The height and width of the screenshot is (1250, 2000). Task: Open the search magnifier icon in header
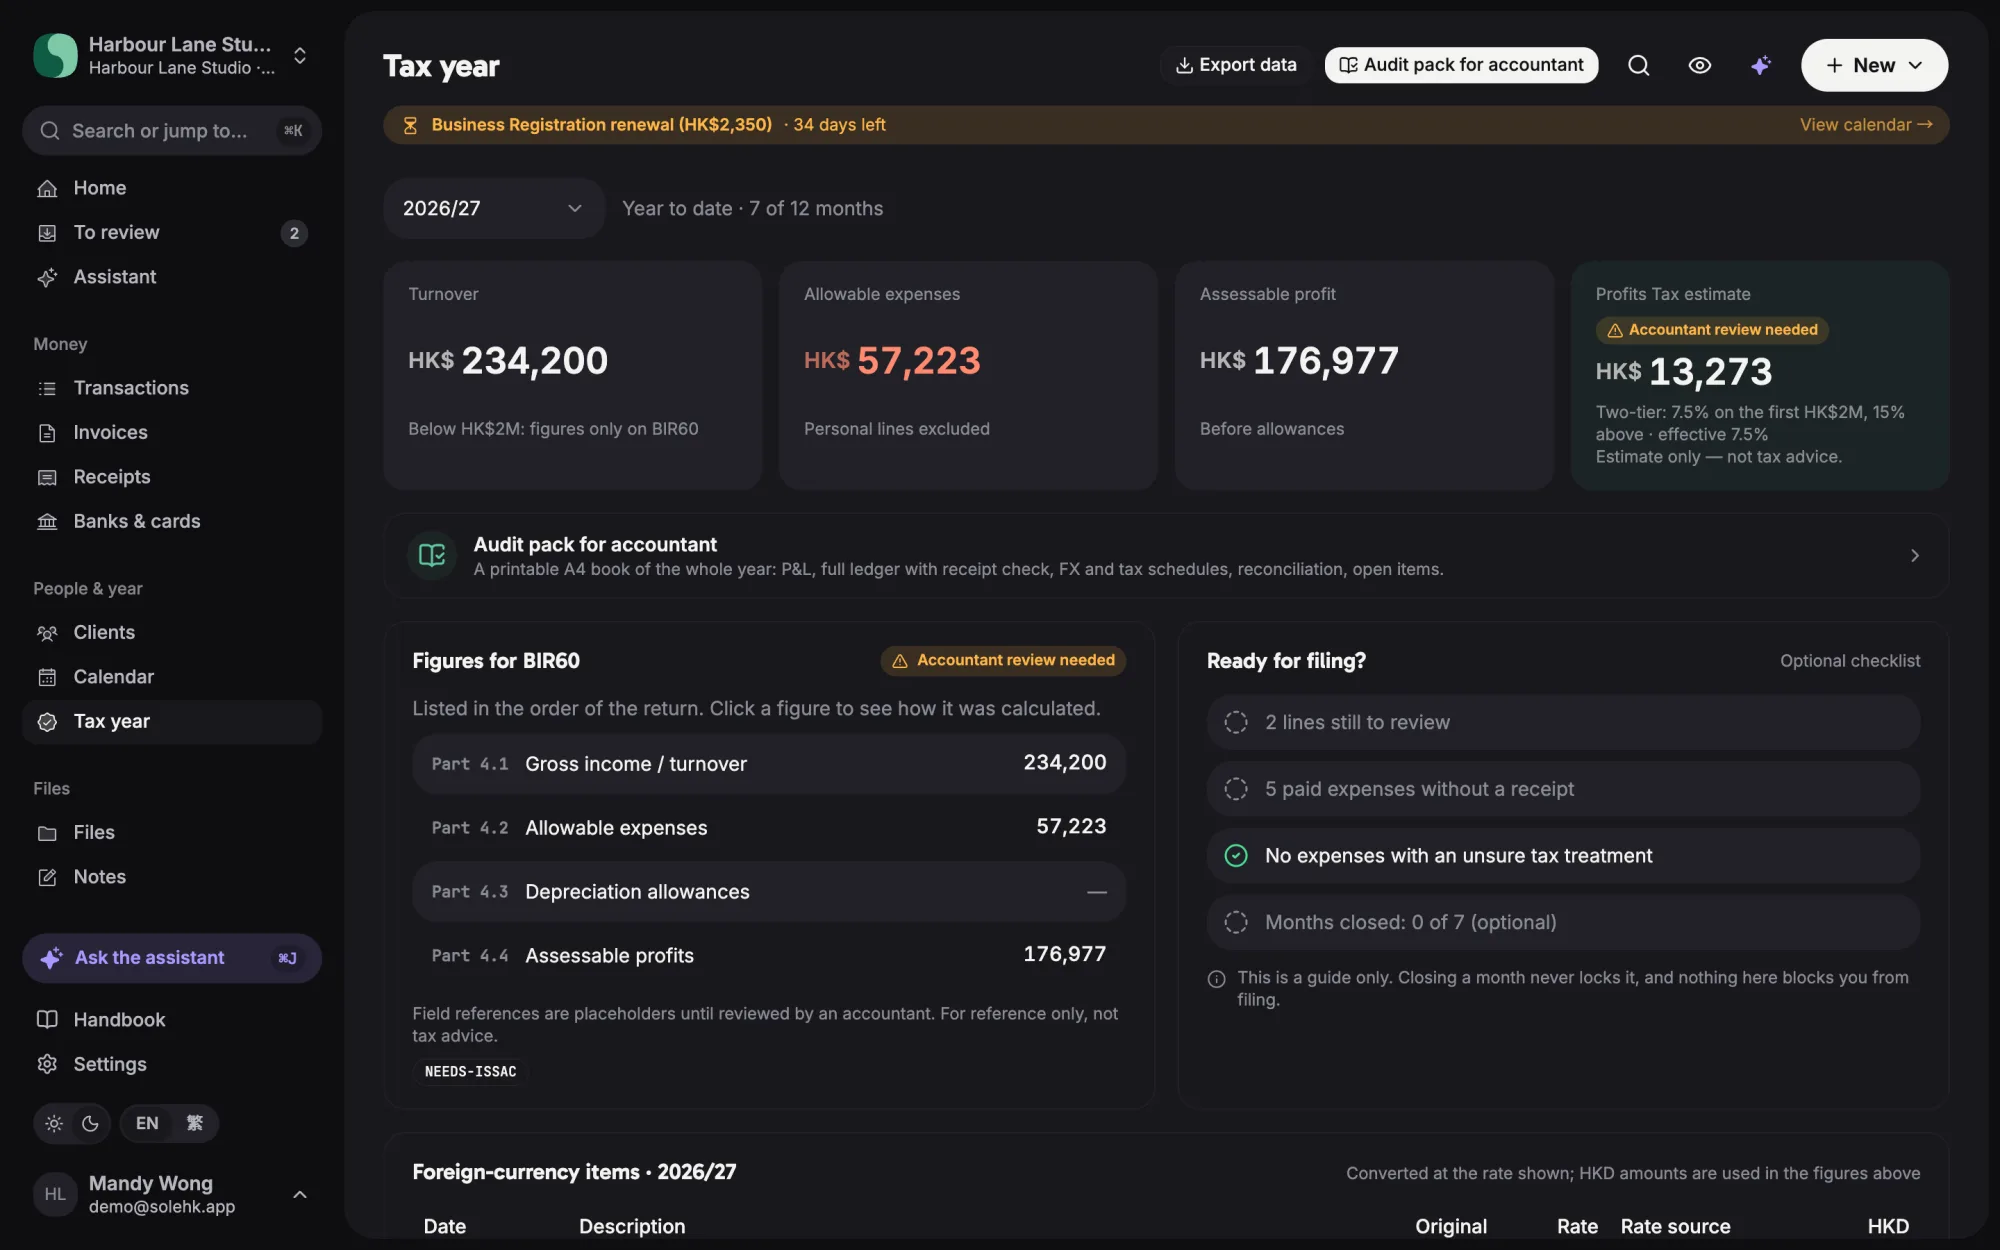1638,65
